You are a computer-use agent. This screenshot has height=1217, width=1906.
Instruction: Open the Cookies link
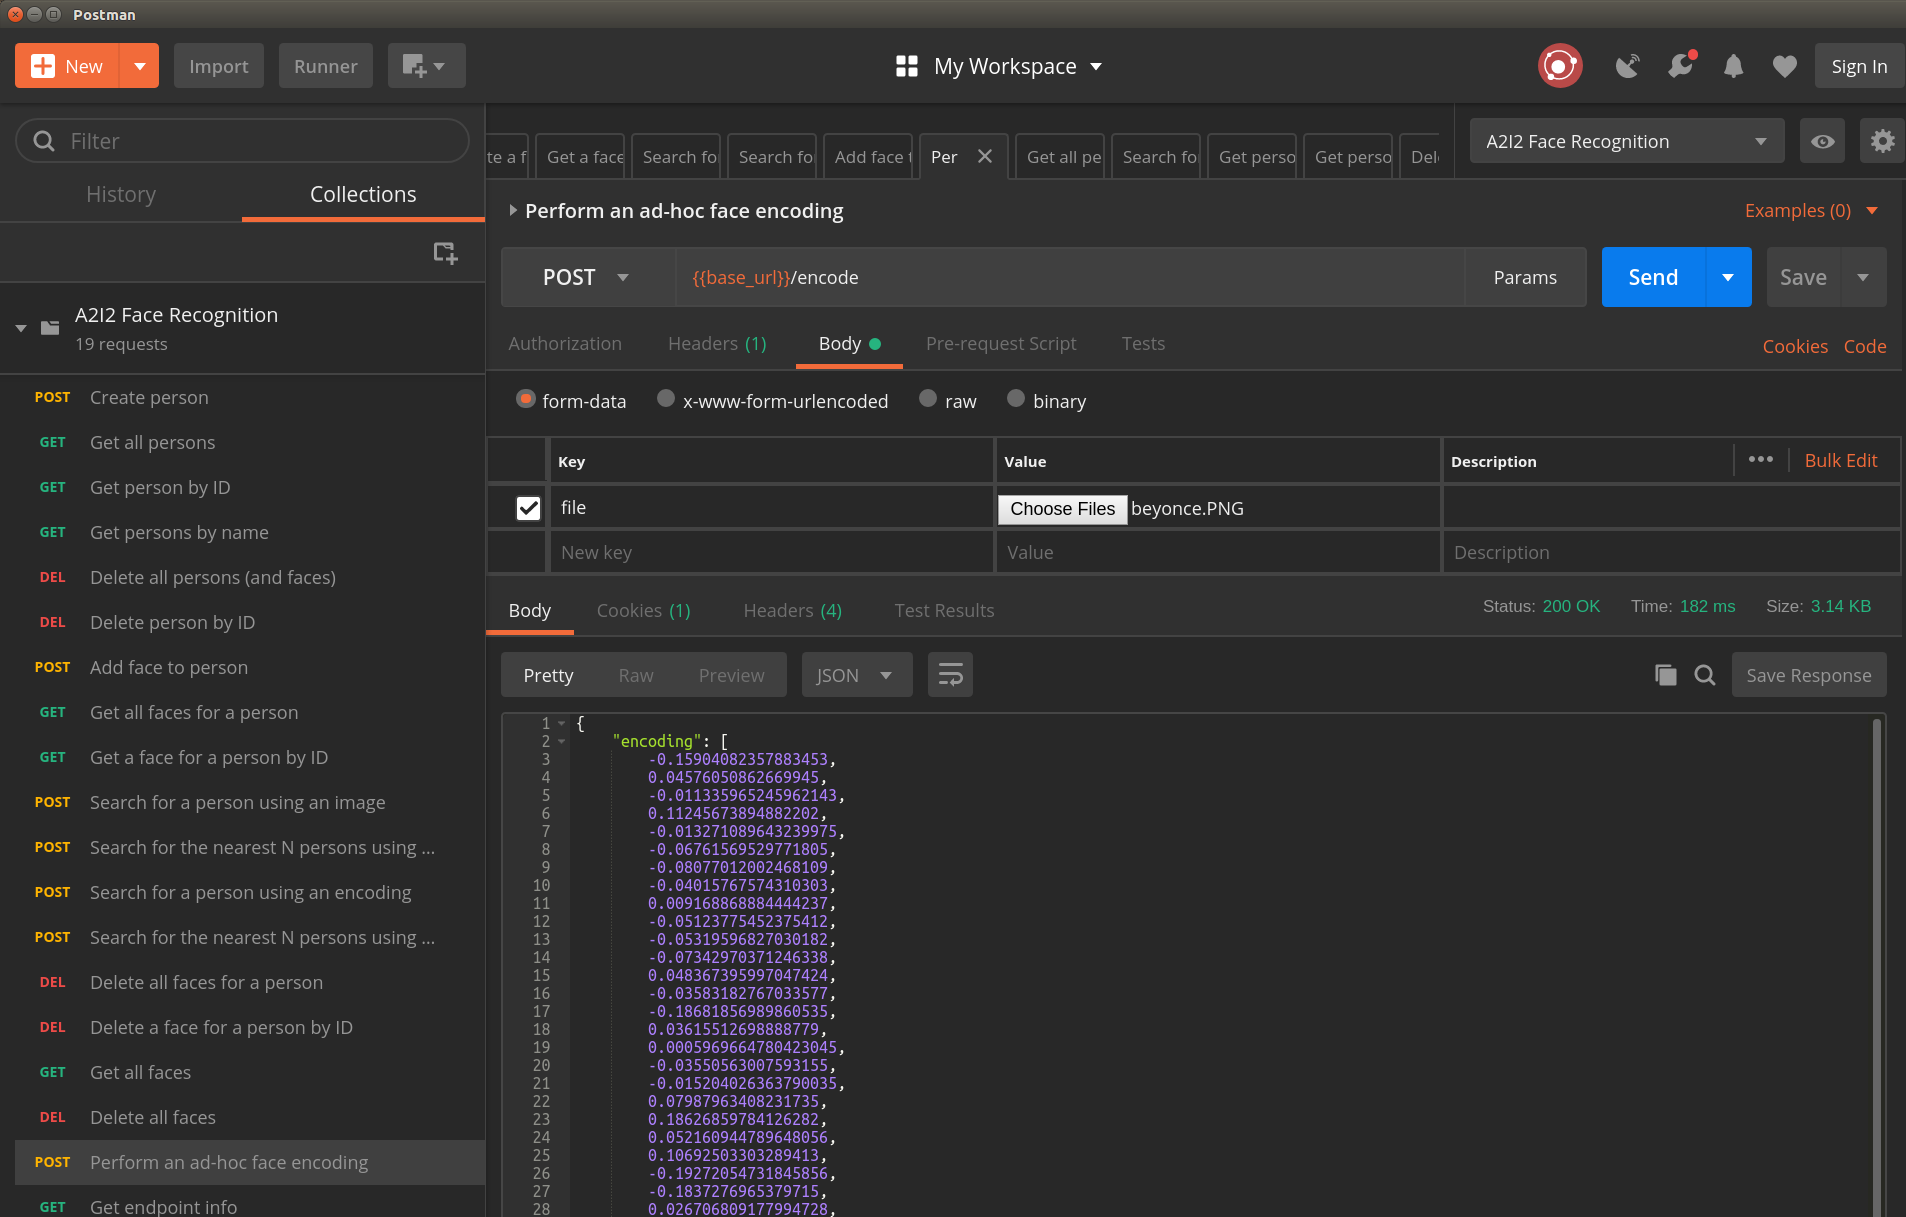[x=1795, y=346]
